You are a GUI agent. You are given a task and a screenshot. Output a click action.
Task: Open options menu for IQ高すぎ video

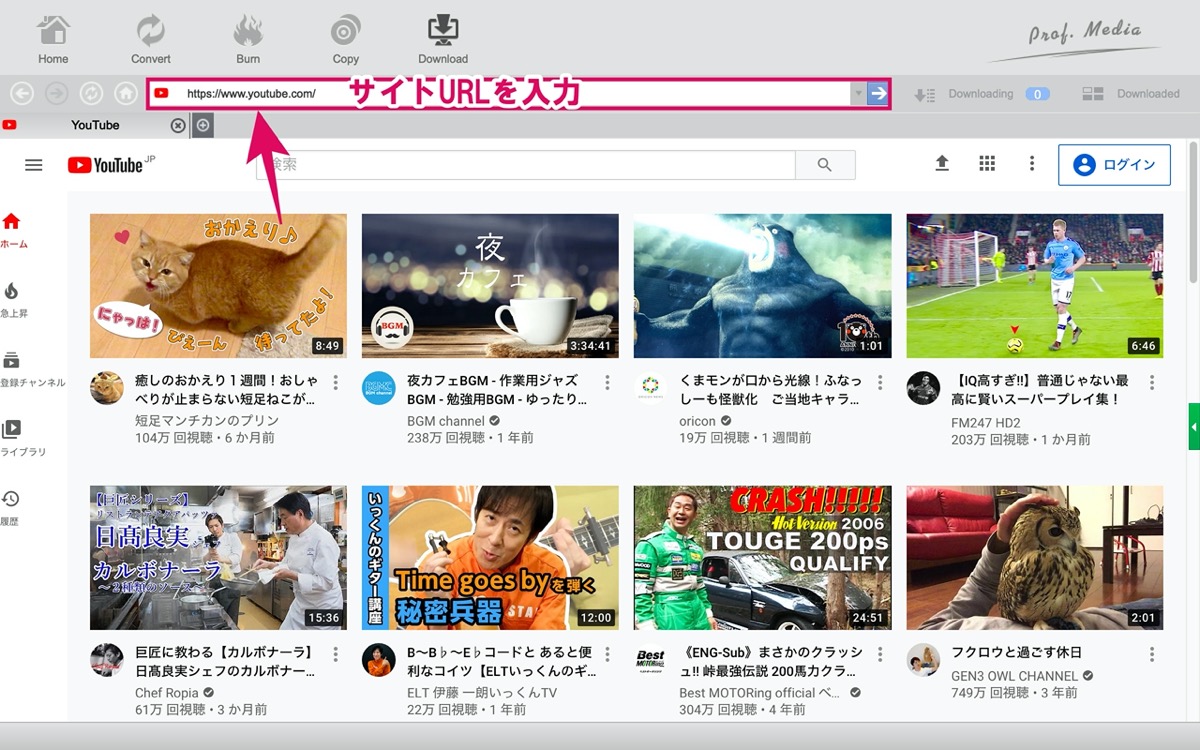(x=1152, y=383)
